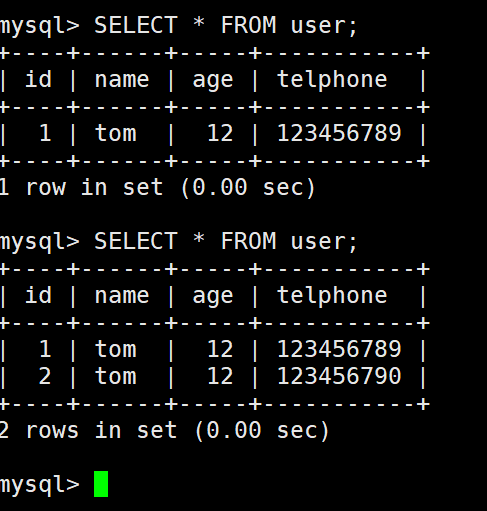Image resolution: width=487 pixels, height=511 pixels.
Task: Click the first SELECT * FROM user command
Action: (x=226, y=25)
